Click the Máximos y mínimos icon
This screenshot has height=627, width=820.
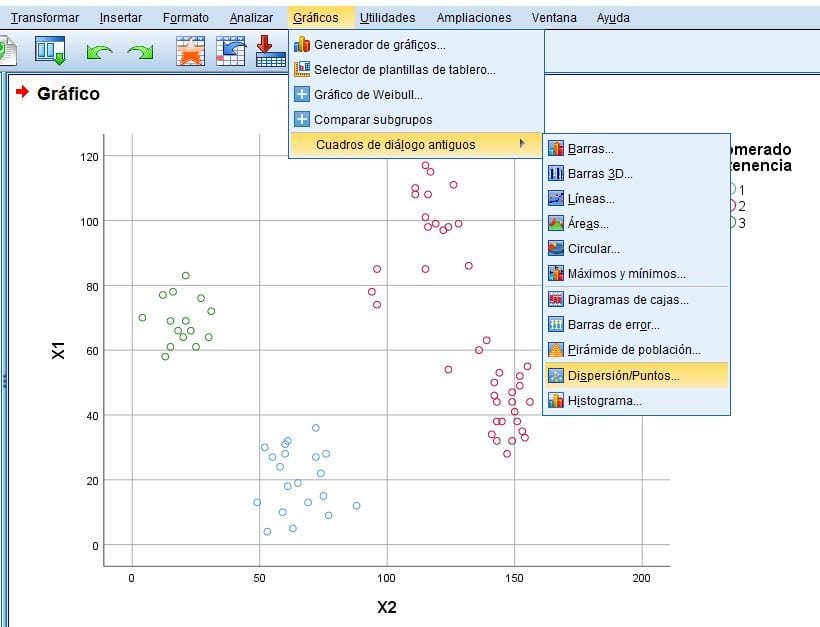point(555,273)
